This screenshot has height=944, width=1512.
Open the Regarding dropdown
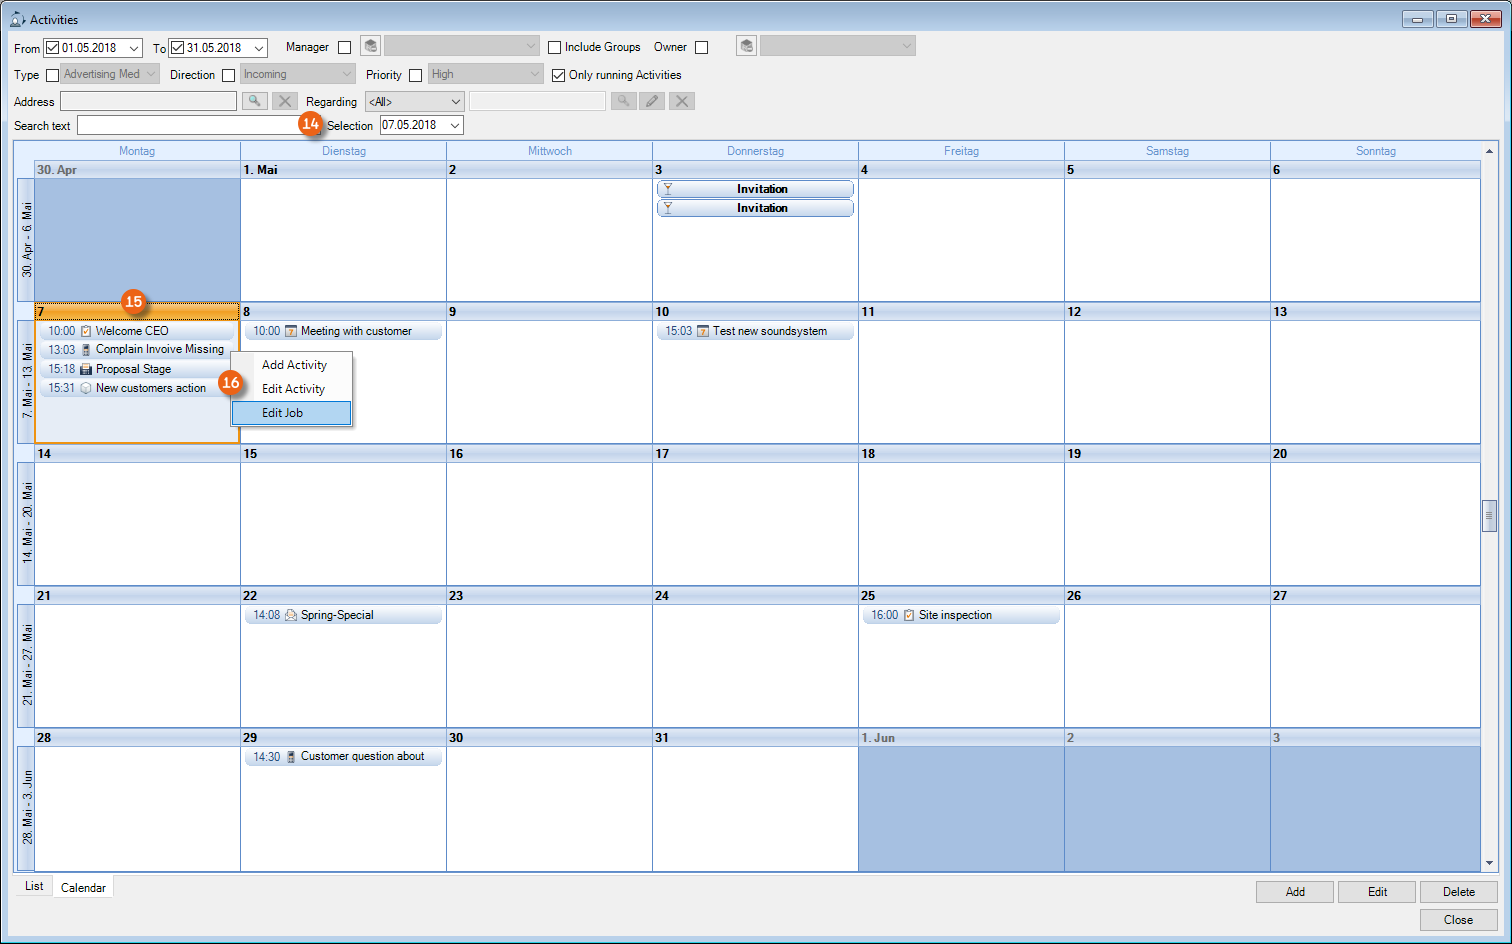tap(455, 101)
